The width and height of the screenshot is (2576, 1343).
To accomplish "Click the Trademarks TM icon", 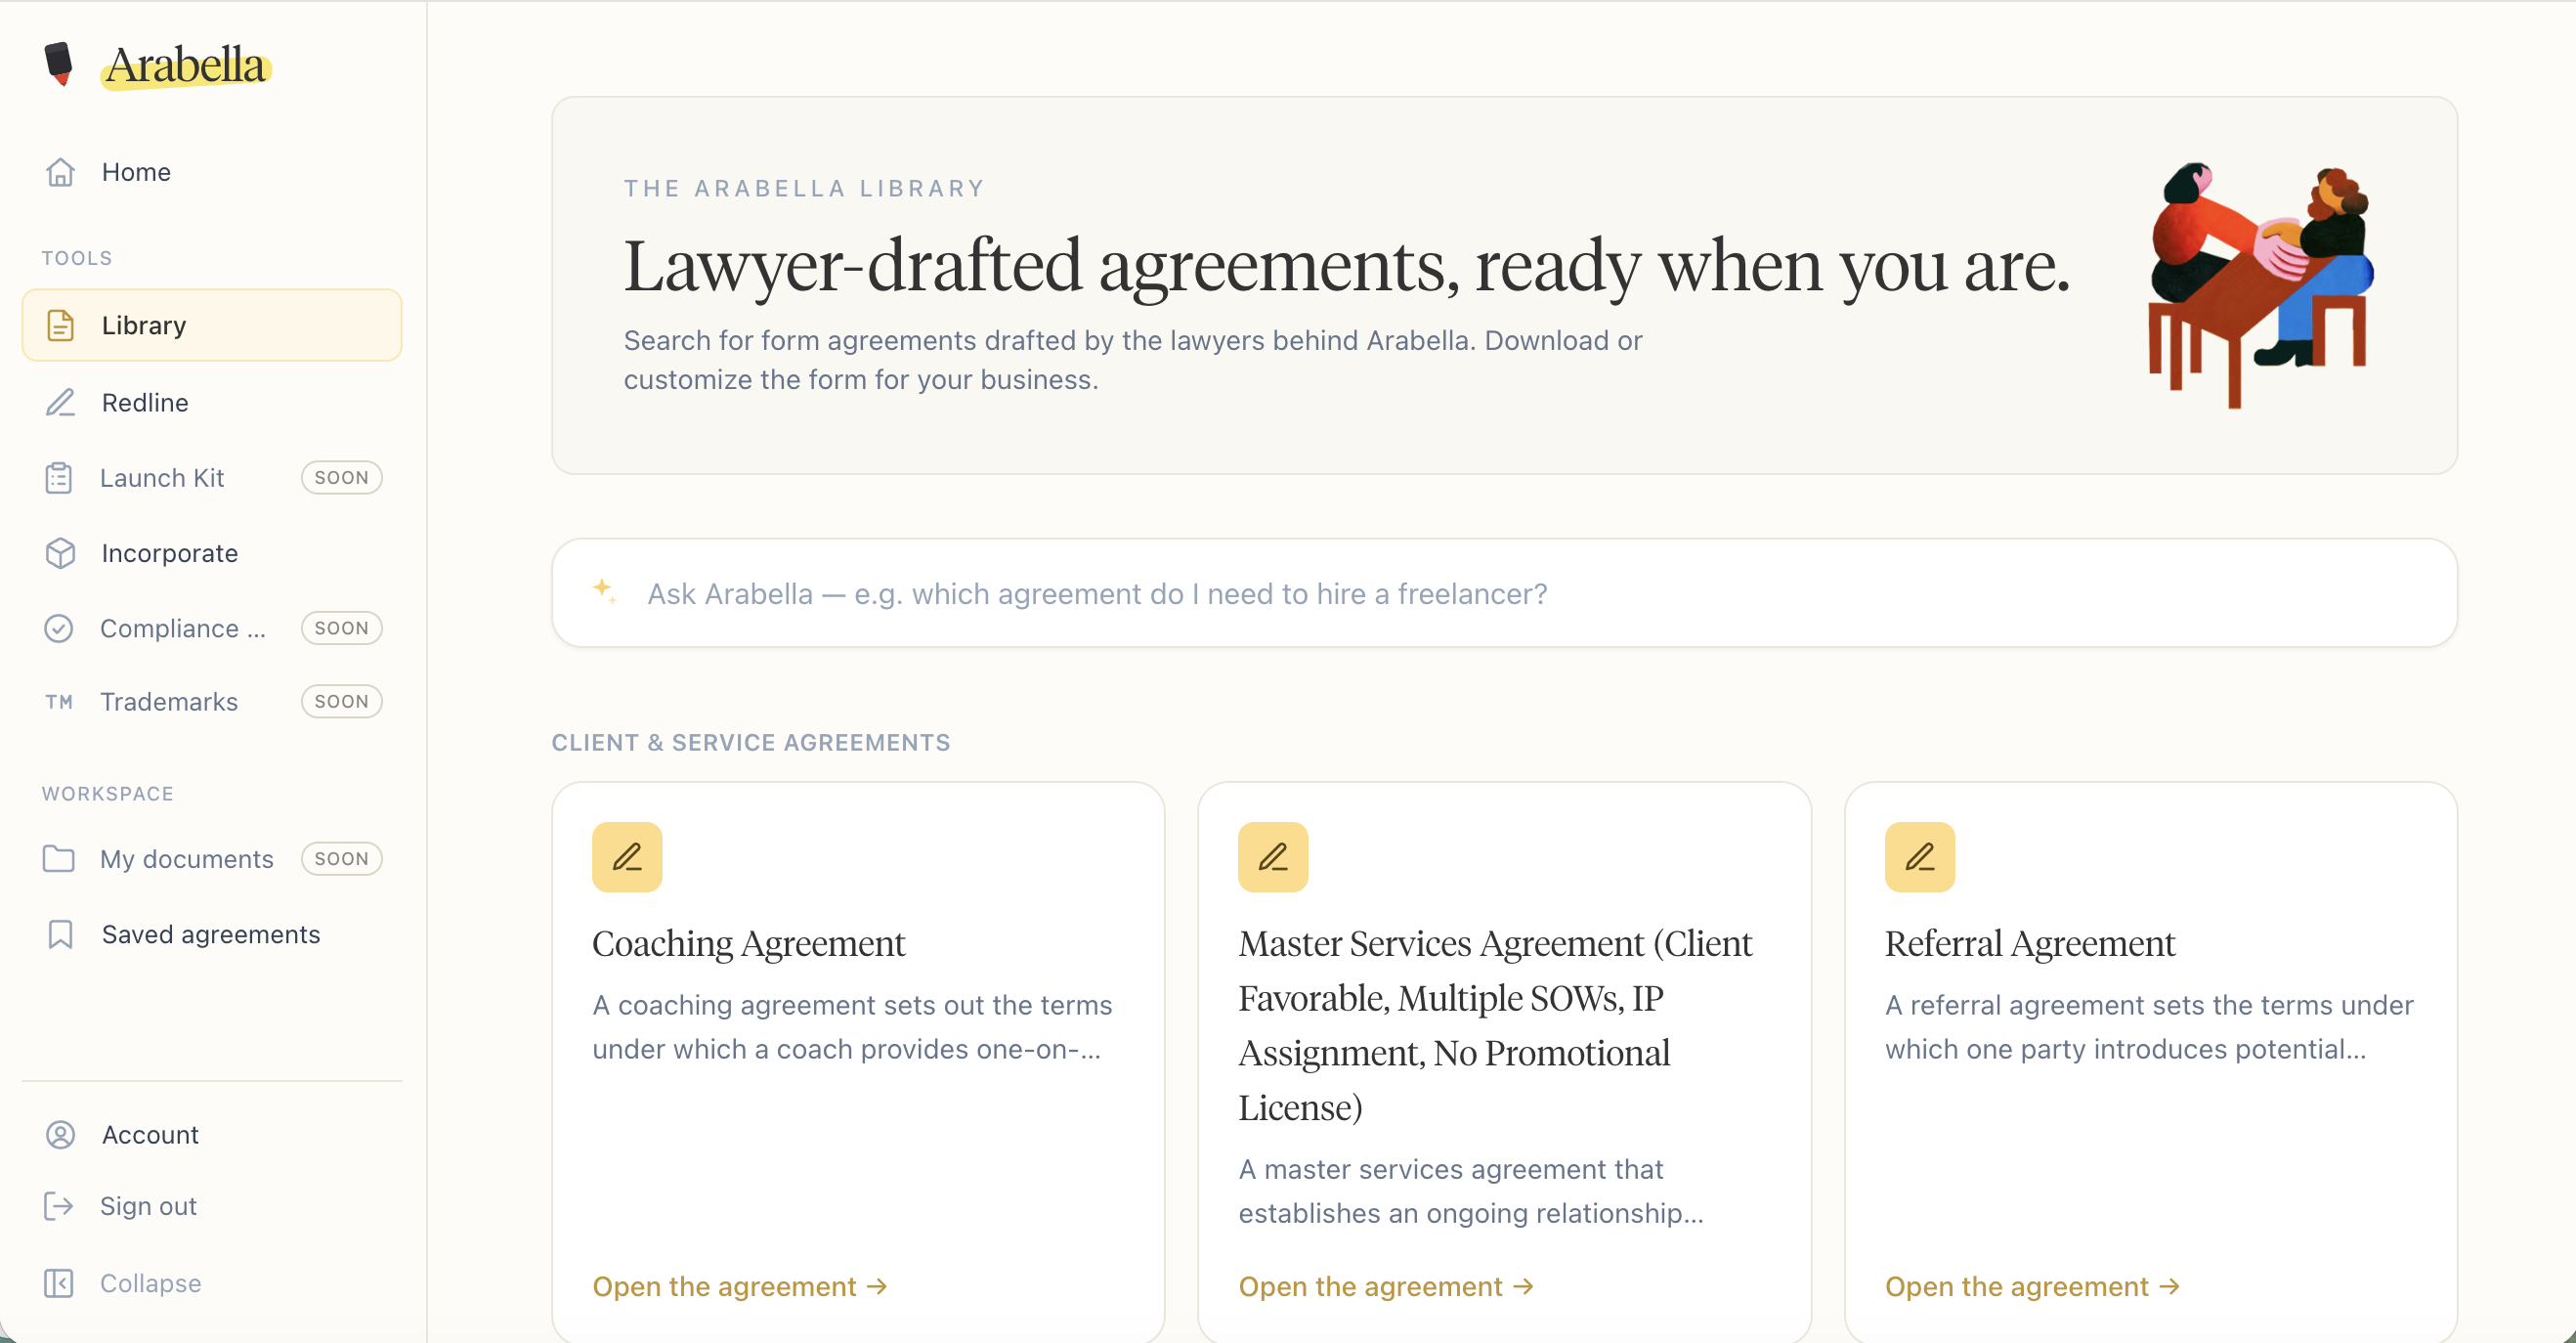I will tap(59, 702).
